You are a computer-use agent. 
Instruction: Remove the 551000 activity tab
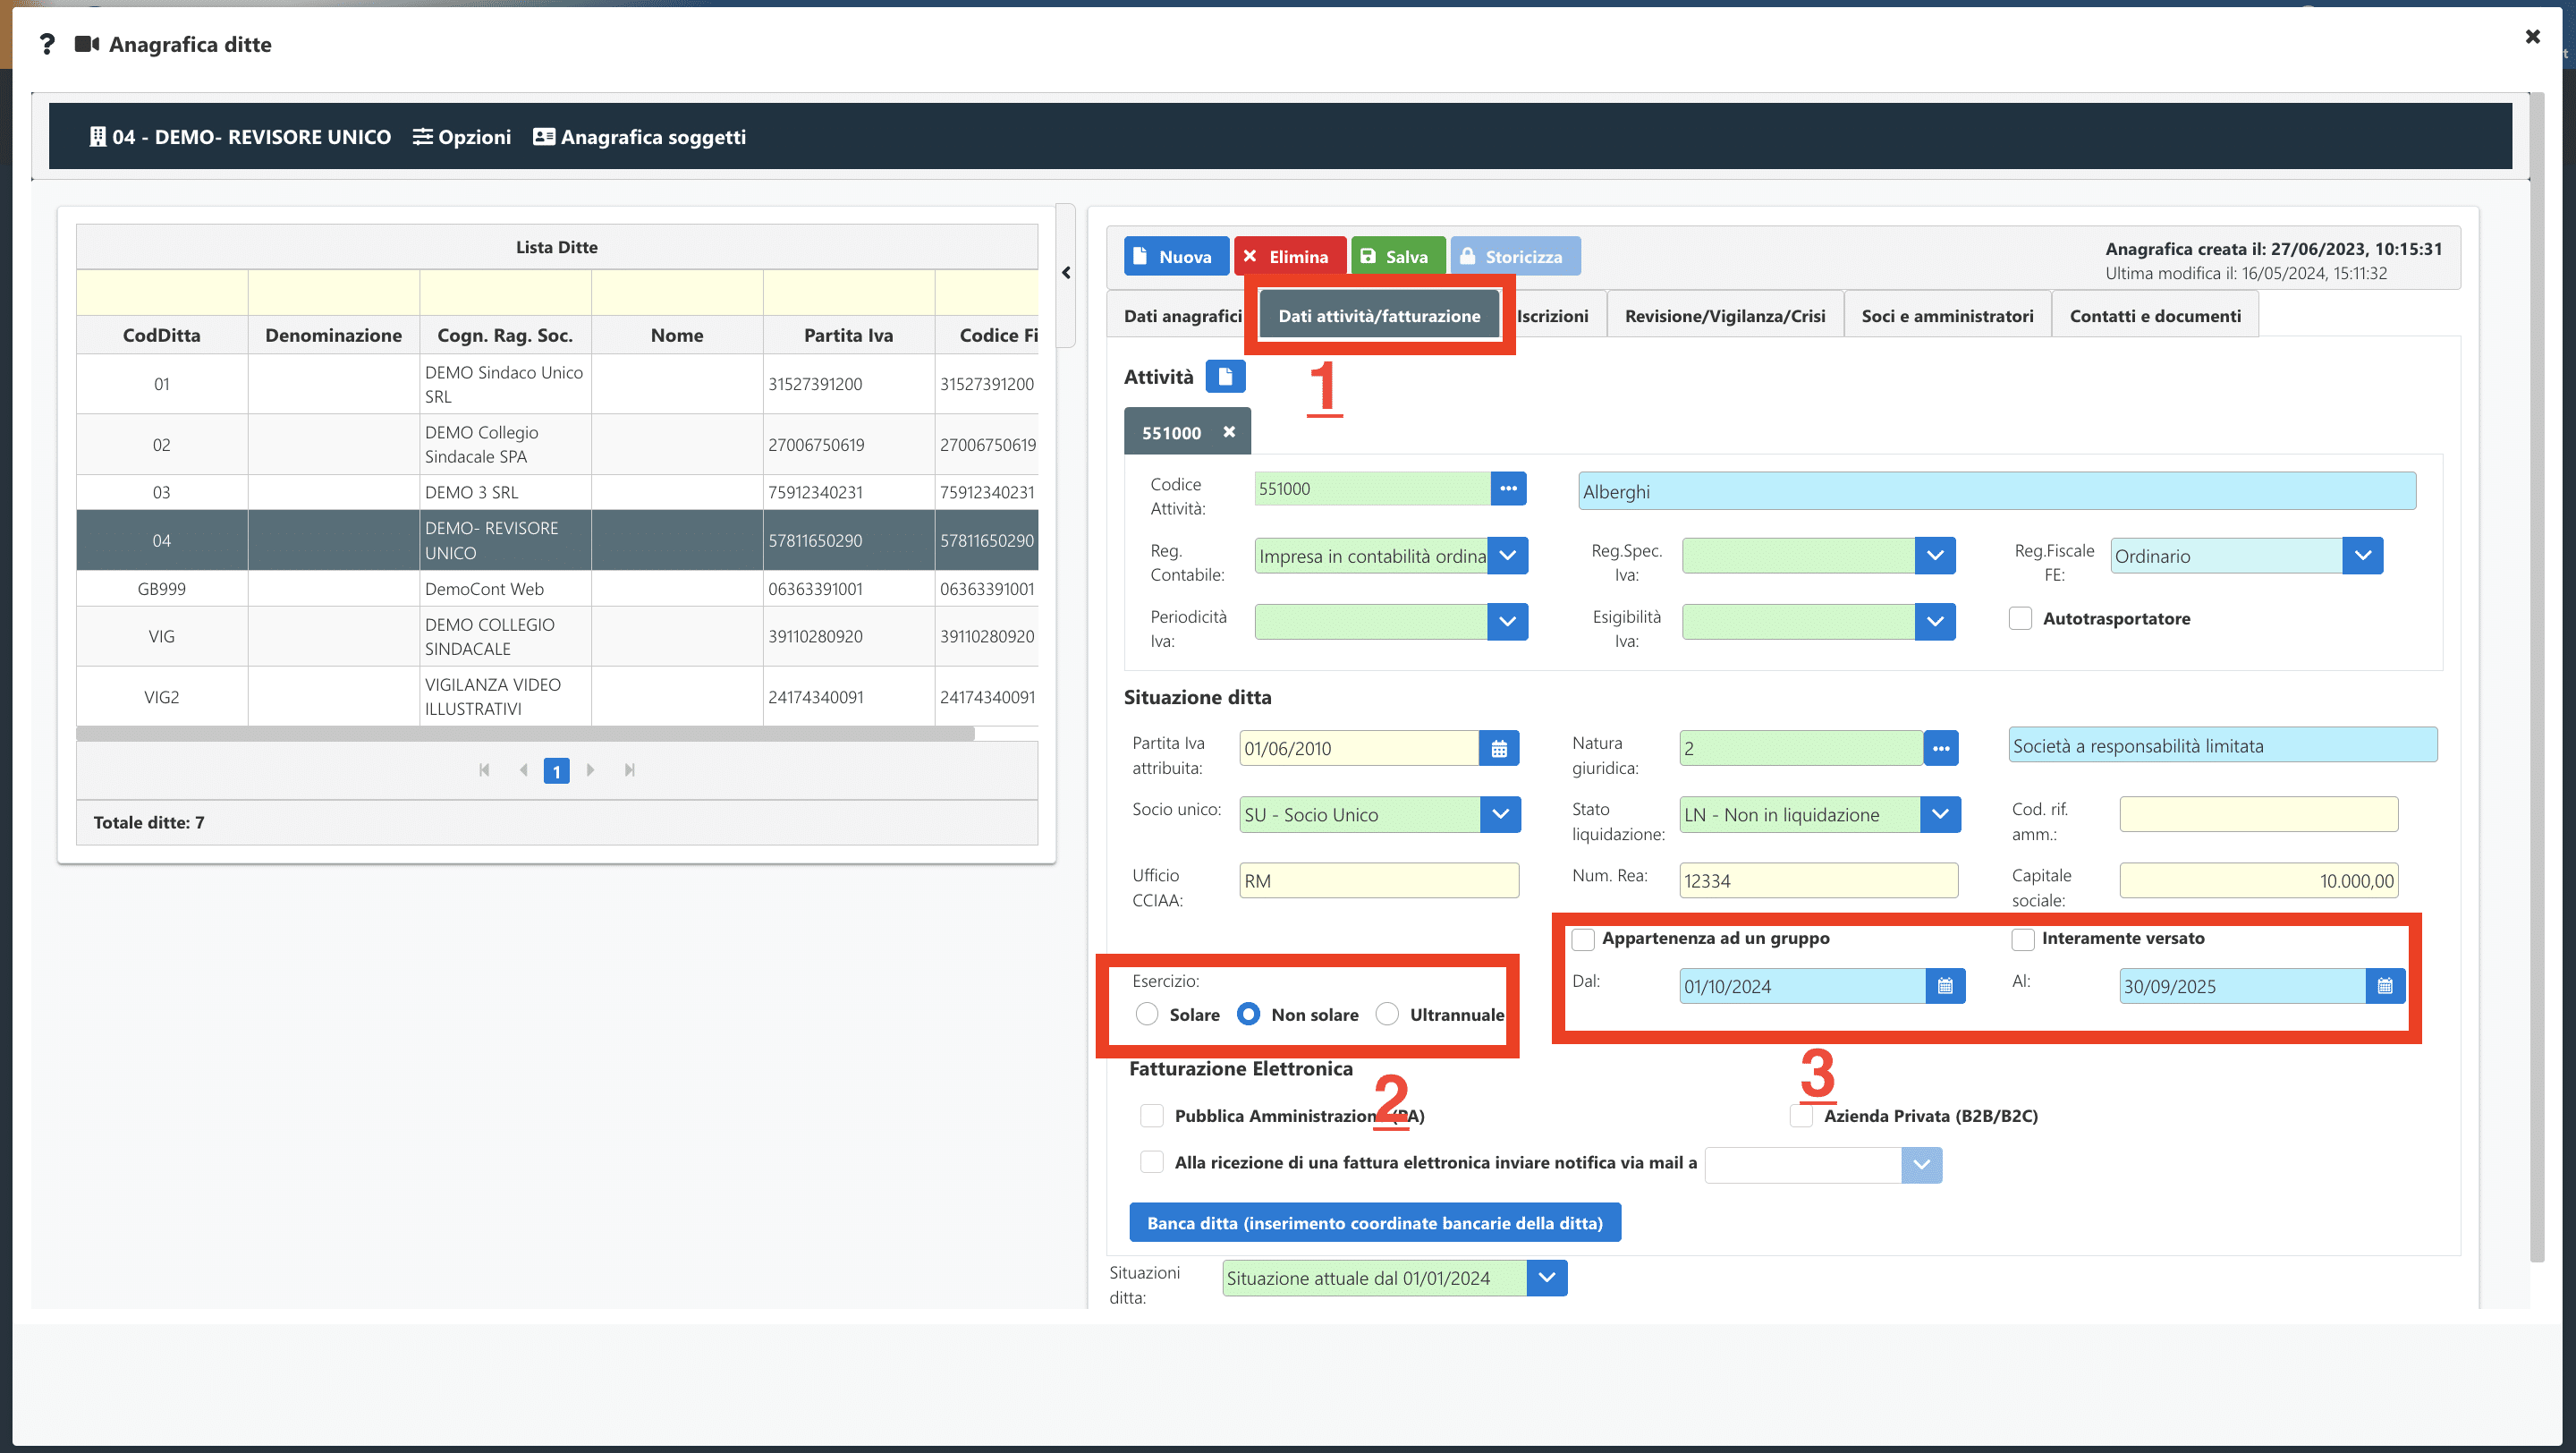pos(1229,432)
